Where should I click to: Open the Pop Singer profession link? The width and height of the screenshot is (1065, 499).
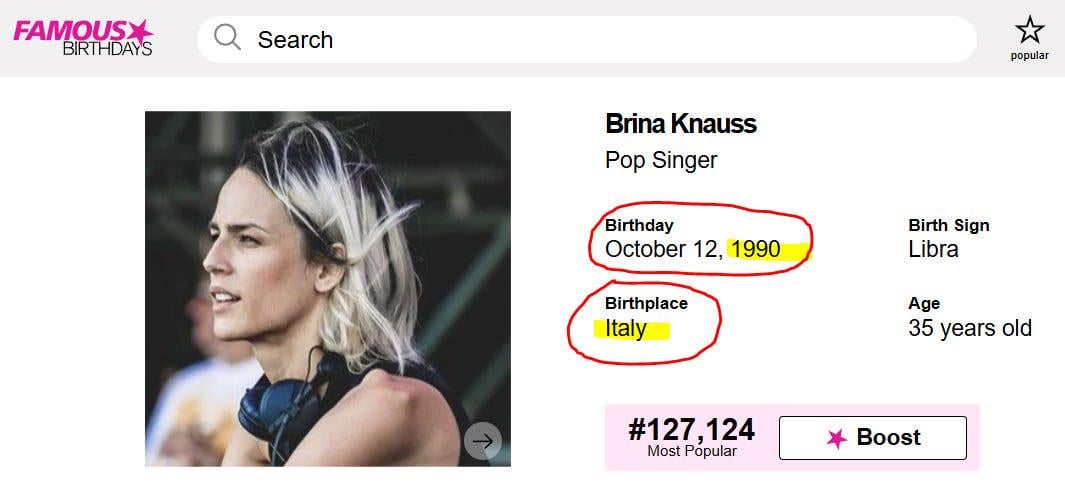point(661,160)
